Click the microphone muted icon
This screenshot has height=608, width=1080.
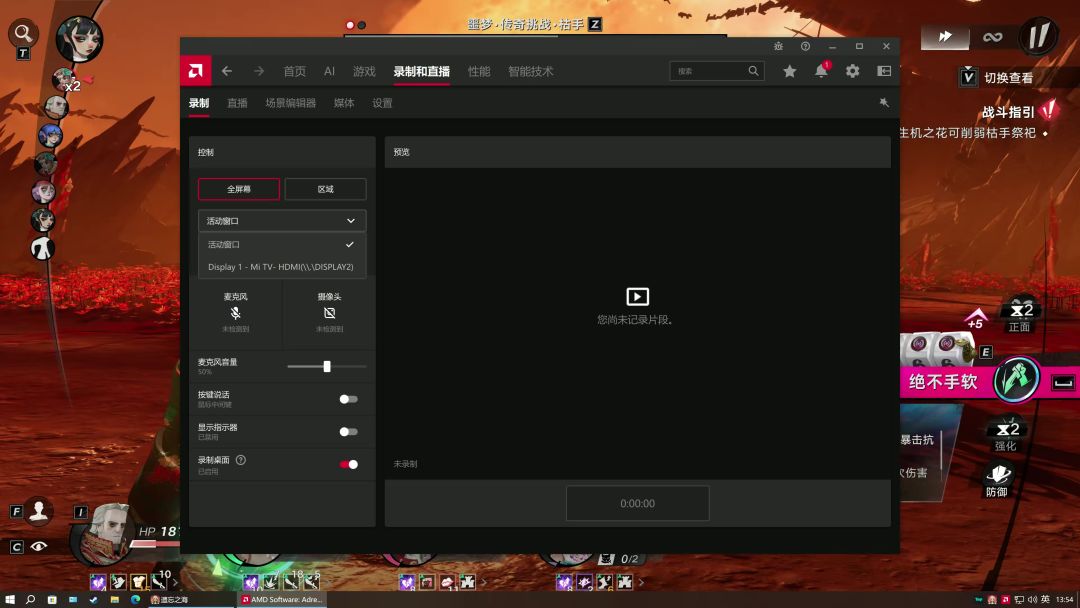click(236, 313)
